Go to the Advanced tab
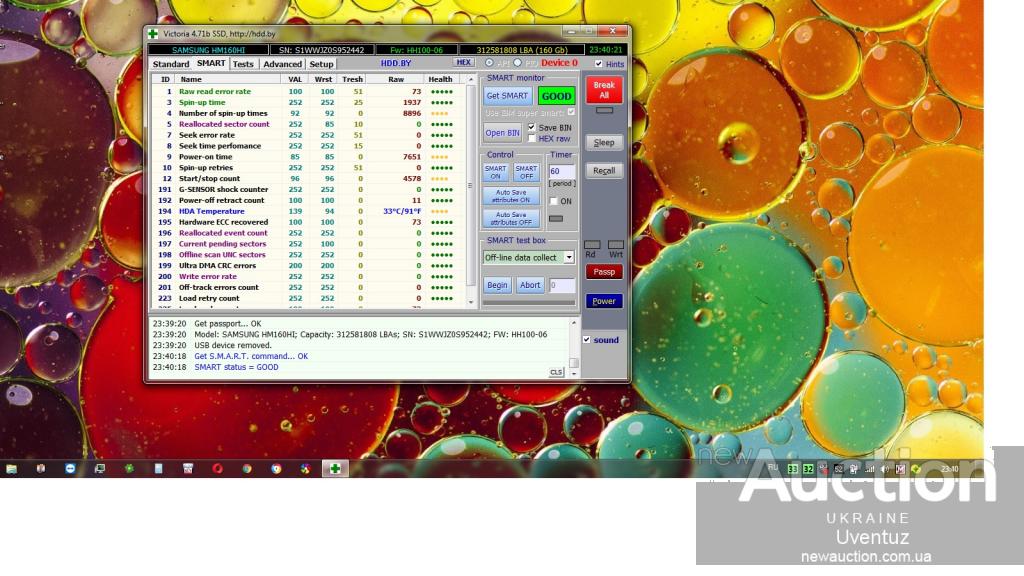 pos(282,64)
